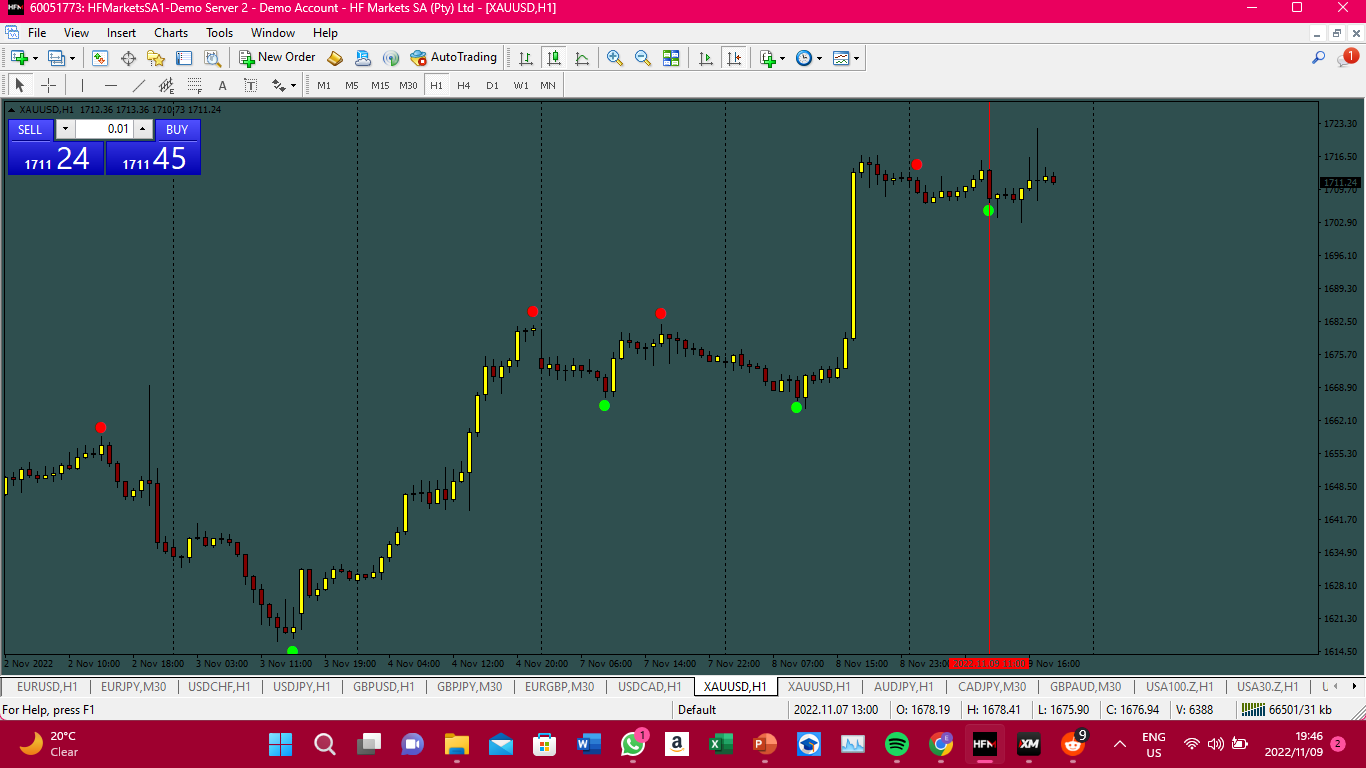Switch to H4 timeframe

[464, 85]
